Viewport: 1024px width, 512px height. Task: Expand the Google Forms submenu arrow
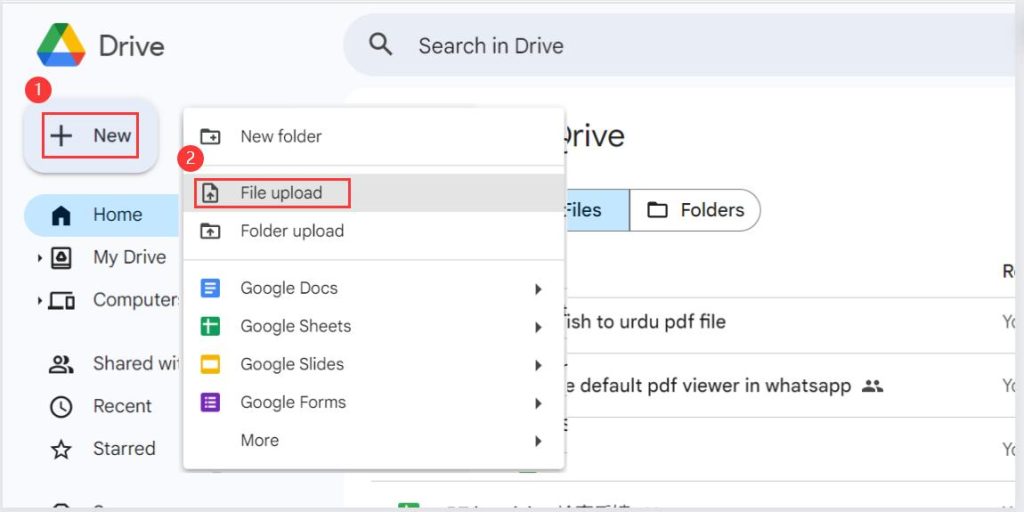click(x=538, y=404)
